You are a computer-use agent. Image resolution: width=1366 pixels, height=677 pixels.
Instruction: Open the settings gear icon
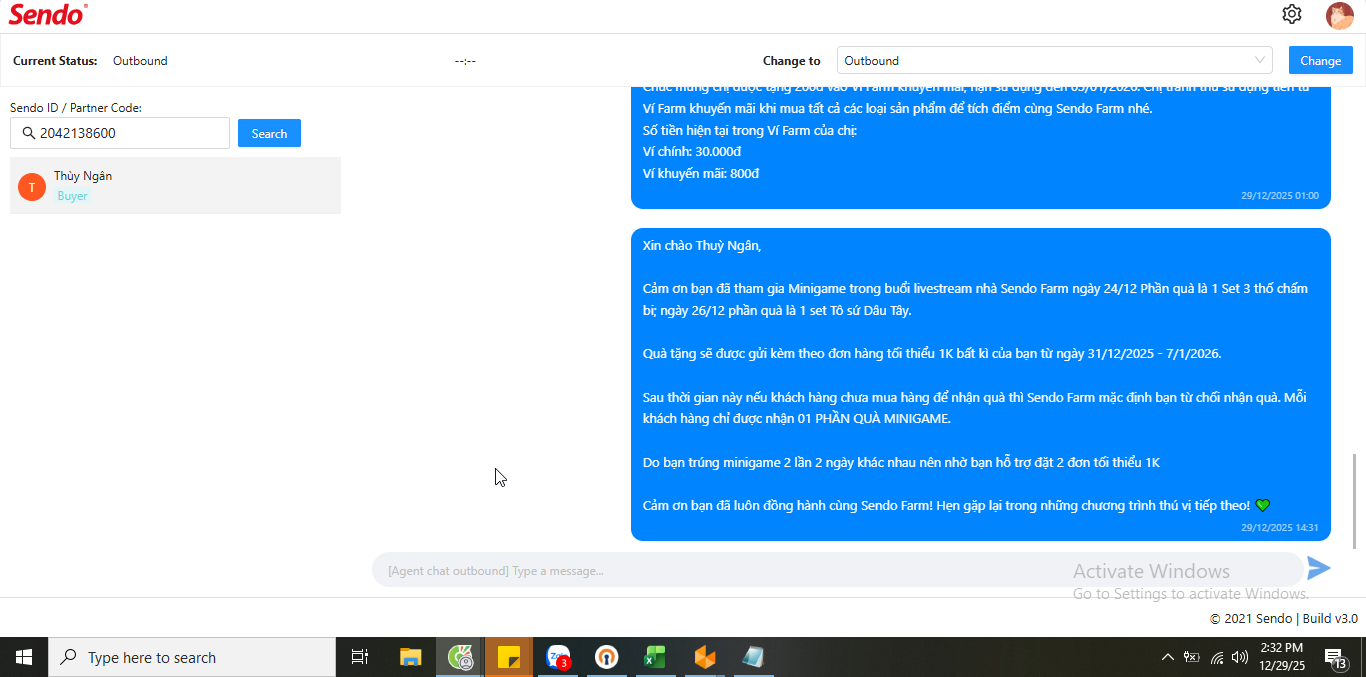tap(1292, 14)
